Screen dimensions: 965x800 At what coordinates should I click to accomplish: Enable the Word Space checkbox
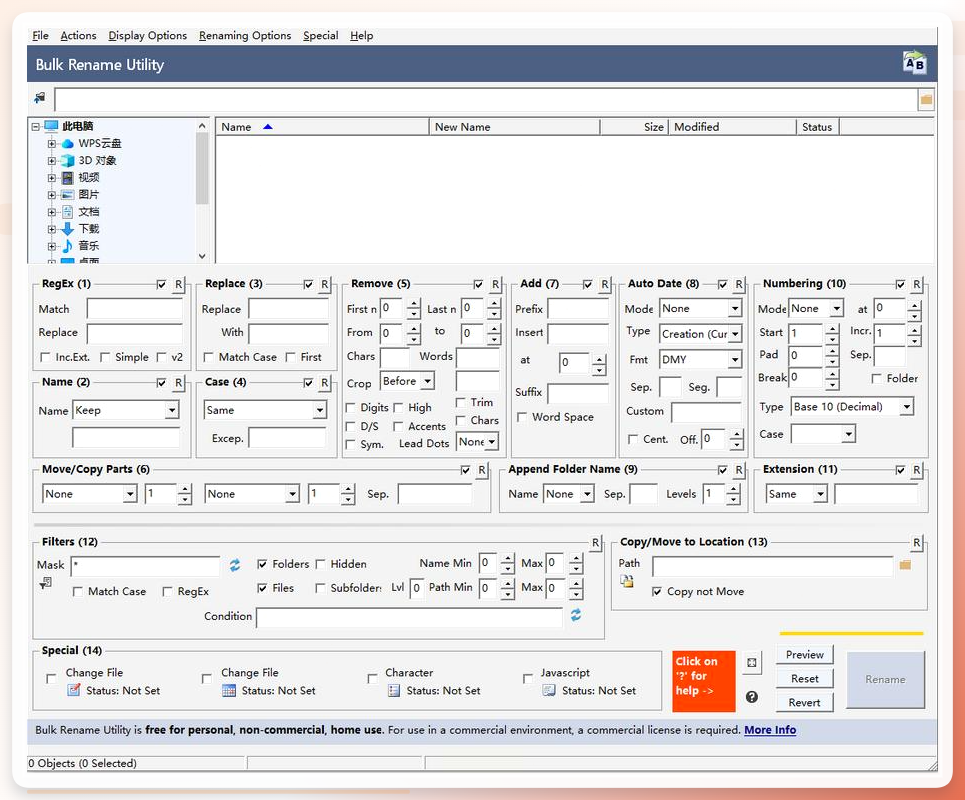(x=522, y=417)
